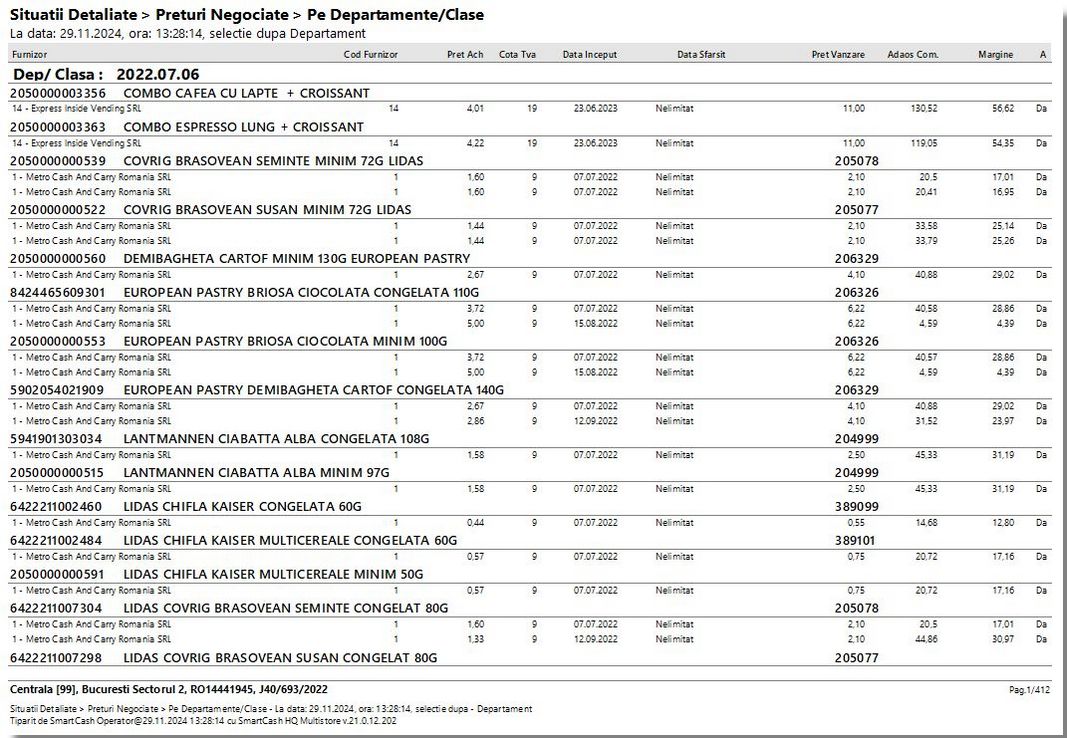Screen dimensions: 1067x738
Task: Click supplier Express Inside Vending under COMBO CAFEA
Action: coord(77,108)
